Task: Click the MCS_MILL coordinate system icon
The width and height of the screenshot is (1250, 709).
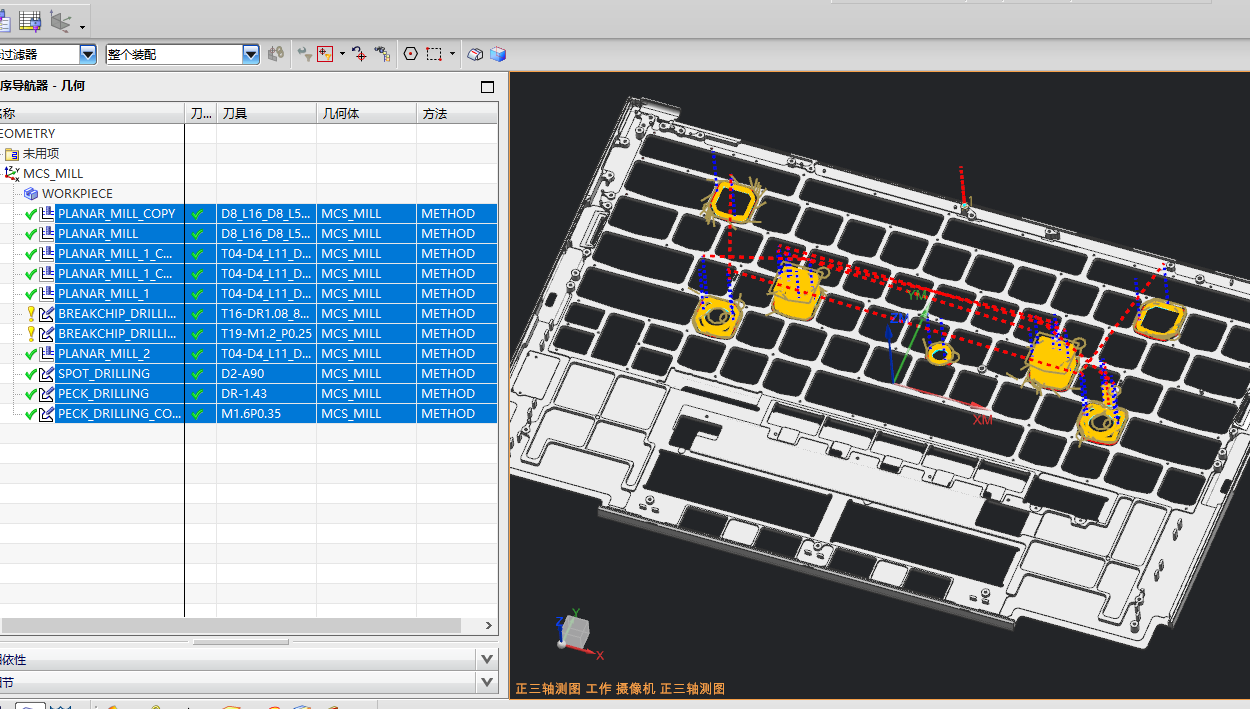Action: click(12, 174)
